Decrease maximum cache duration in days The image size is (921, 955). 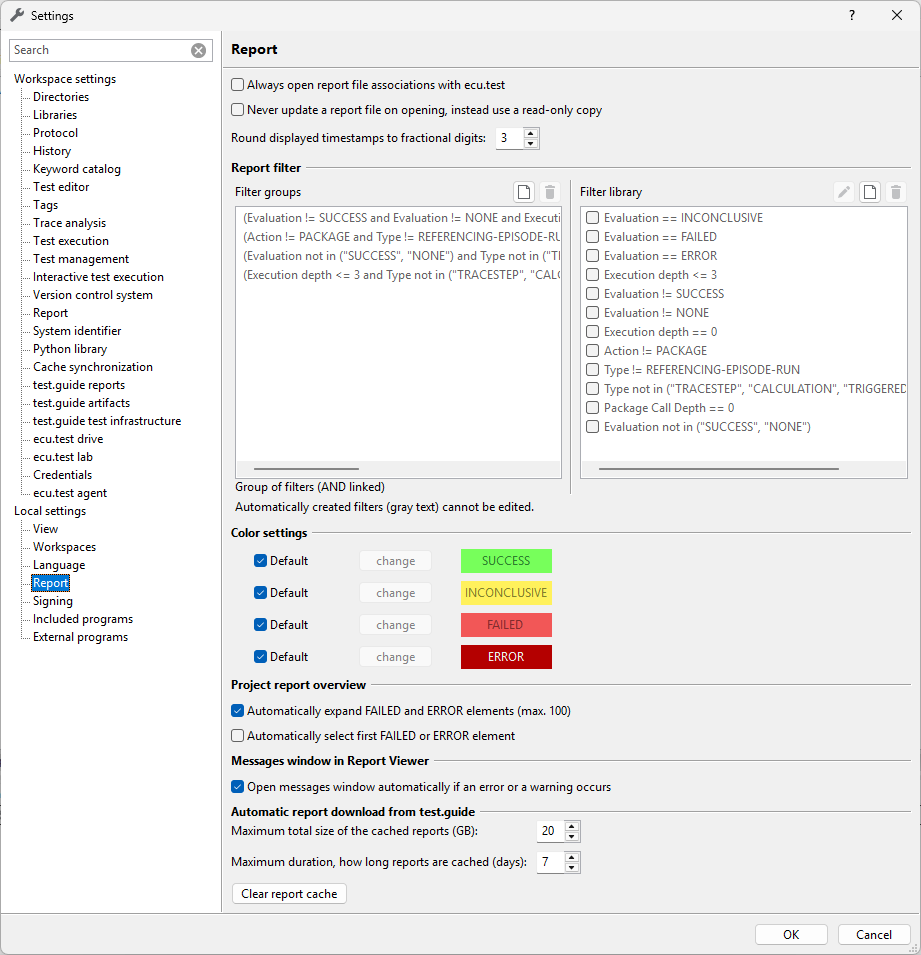coord(571,868)
